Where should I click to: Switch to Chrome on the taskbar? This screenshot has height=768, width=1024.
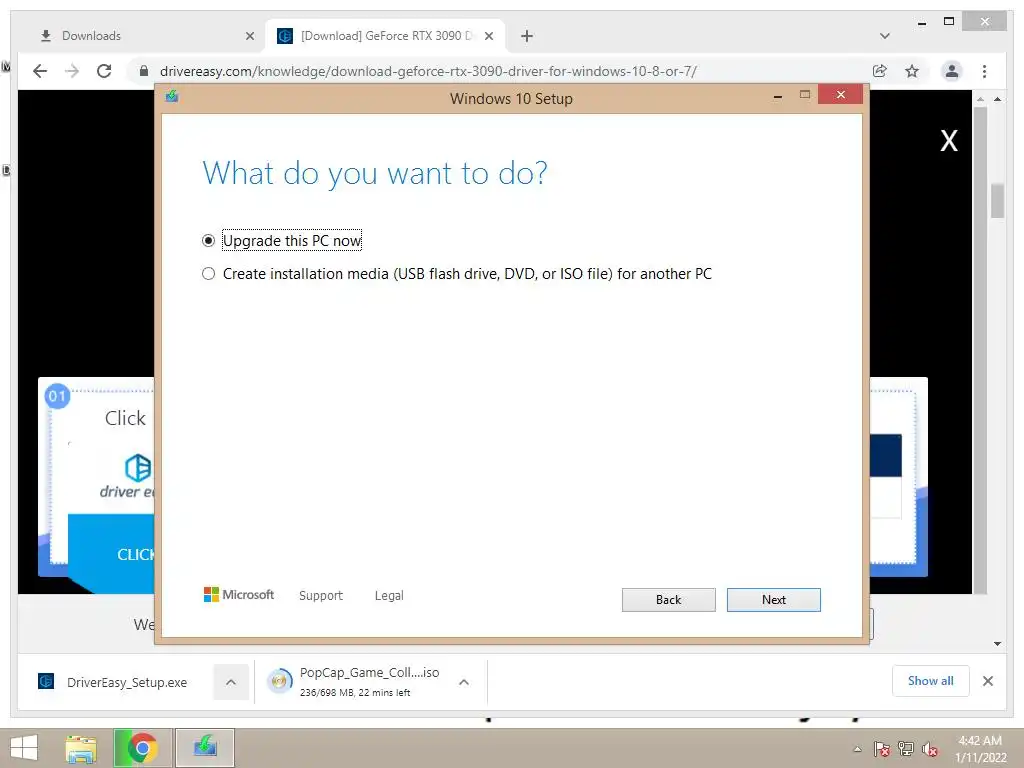[142, 748]
